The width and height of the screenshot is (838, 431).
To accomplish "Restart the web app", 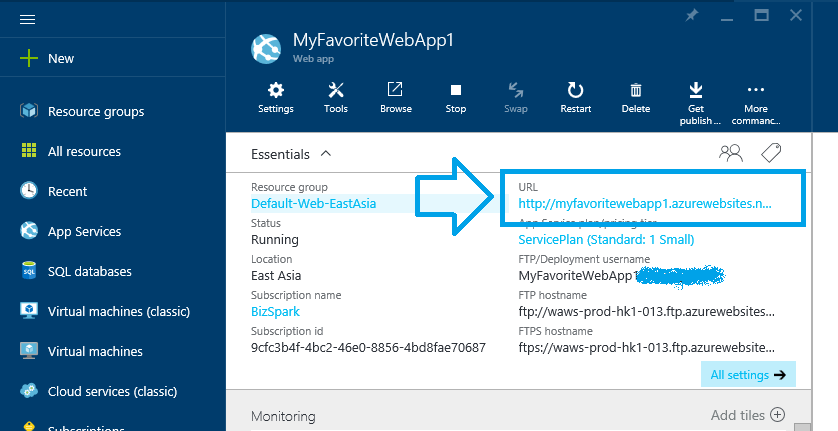I will [x=576, y=90].
